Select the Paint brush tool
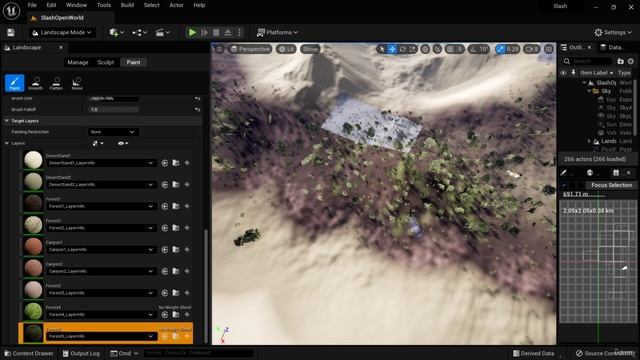 pyautogui.click(x=15, y=83)
